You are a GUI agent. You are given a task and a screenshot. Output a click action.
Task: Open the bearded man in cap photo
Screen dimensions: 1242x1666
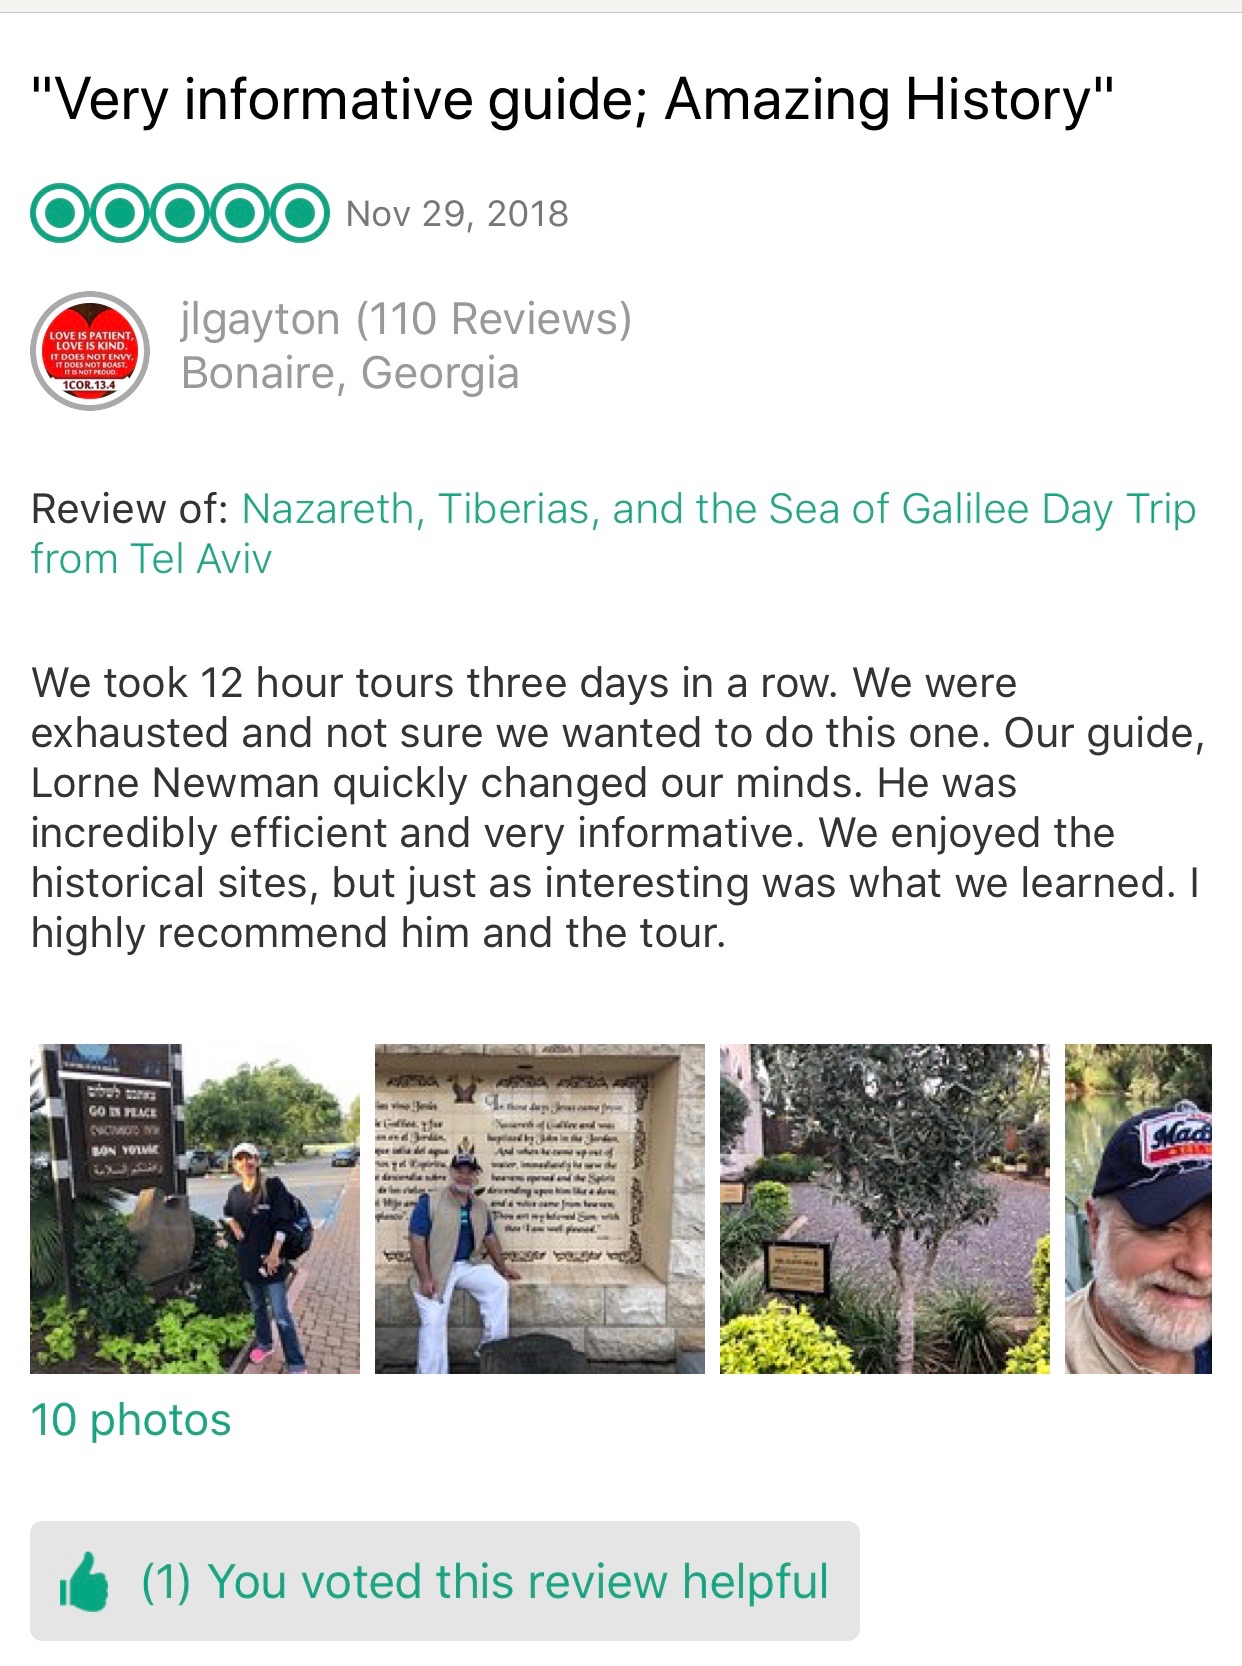point(1138,1208)
